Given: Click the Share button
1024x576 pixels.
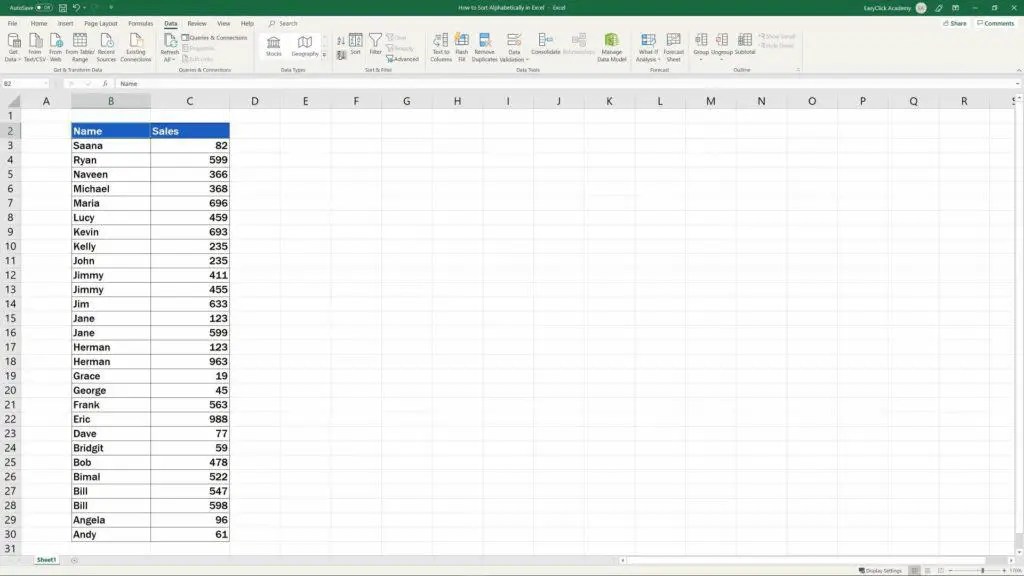Looking at the screenshot, I should tap(956, 22).
